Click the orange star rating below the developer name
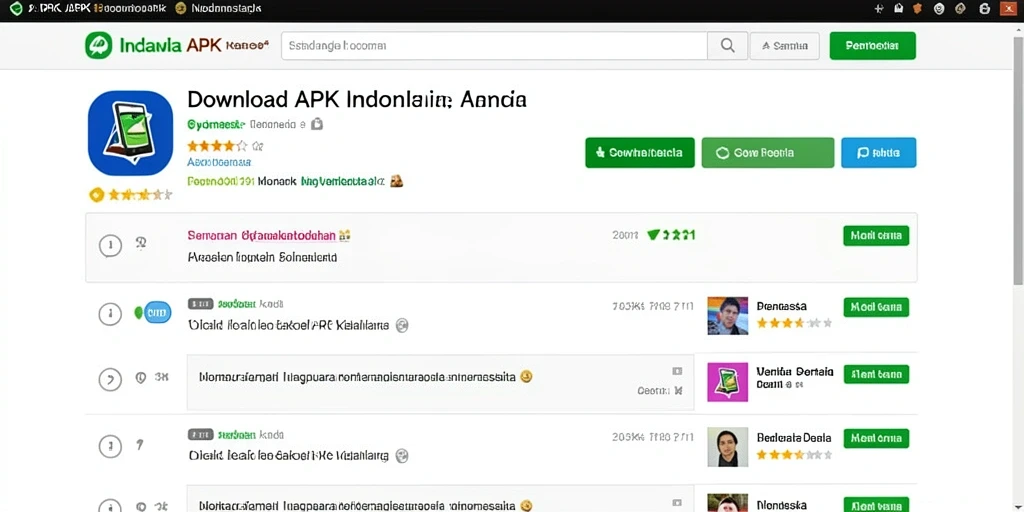1024x512 pixels. (x=217, y=146)
